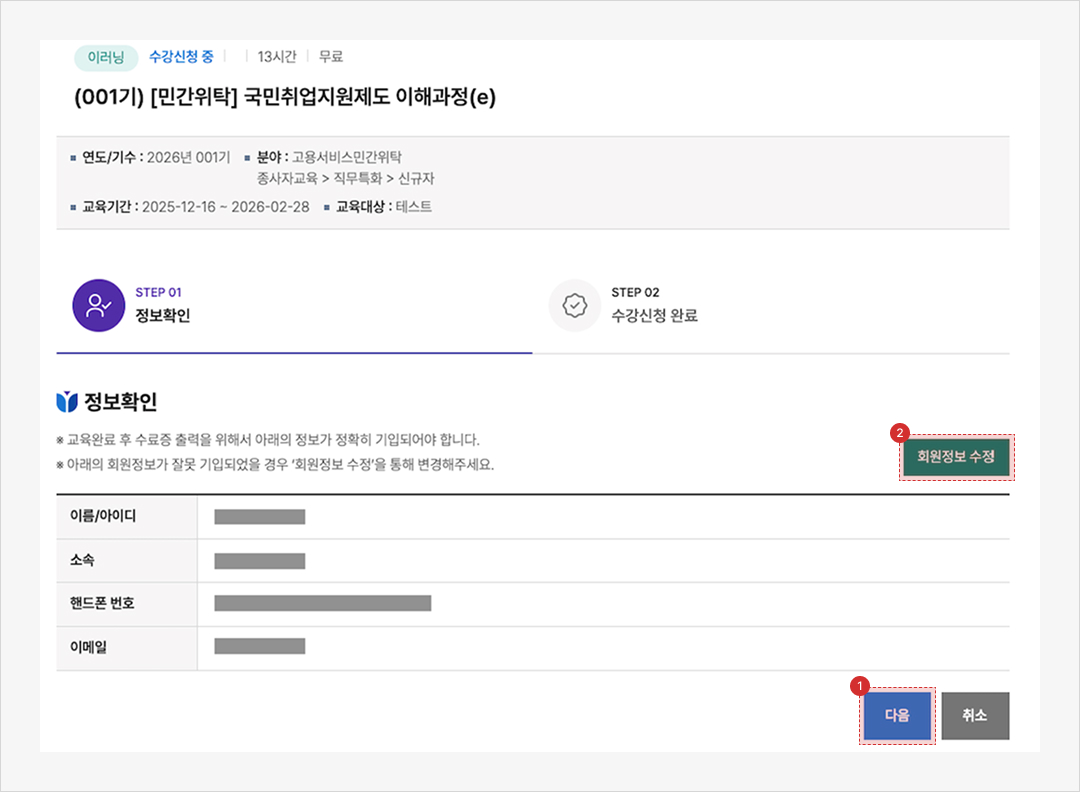The width and height of the screenshot is (1080, 792).
Task: Click the STEP 02 checkmark badge icon
Action: (x=574, y=305)
